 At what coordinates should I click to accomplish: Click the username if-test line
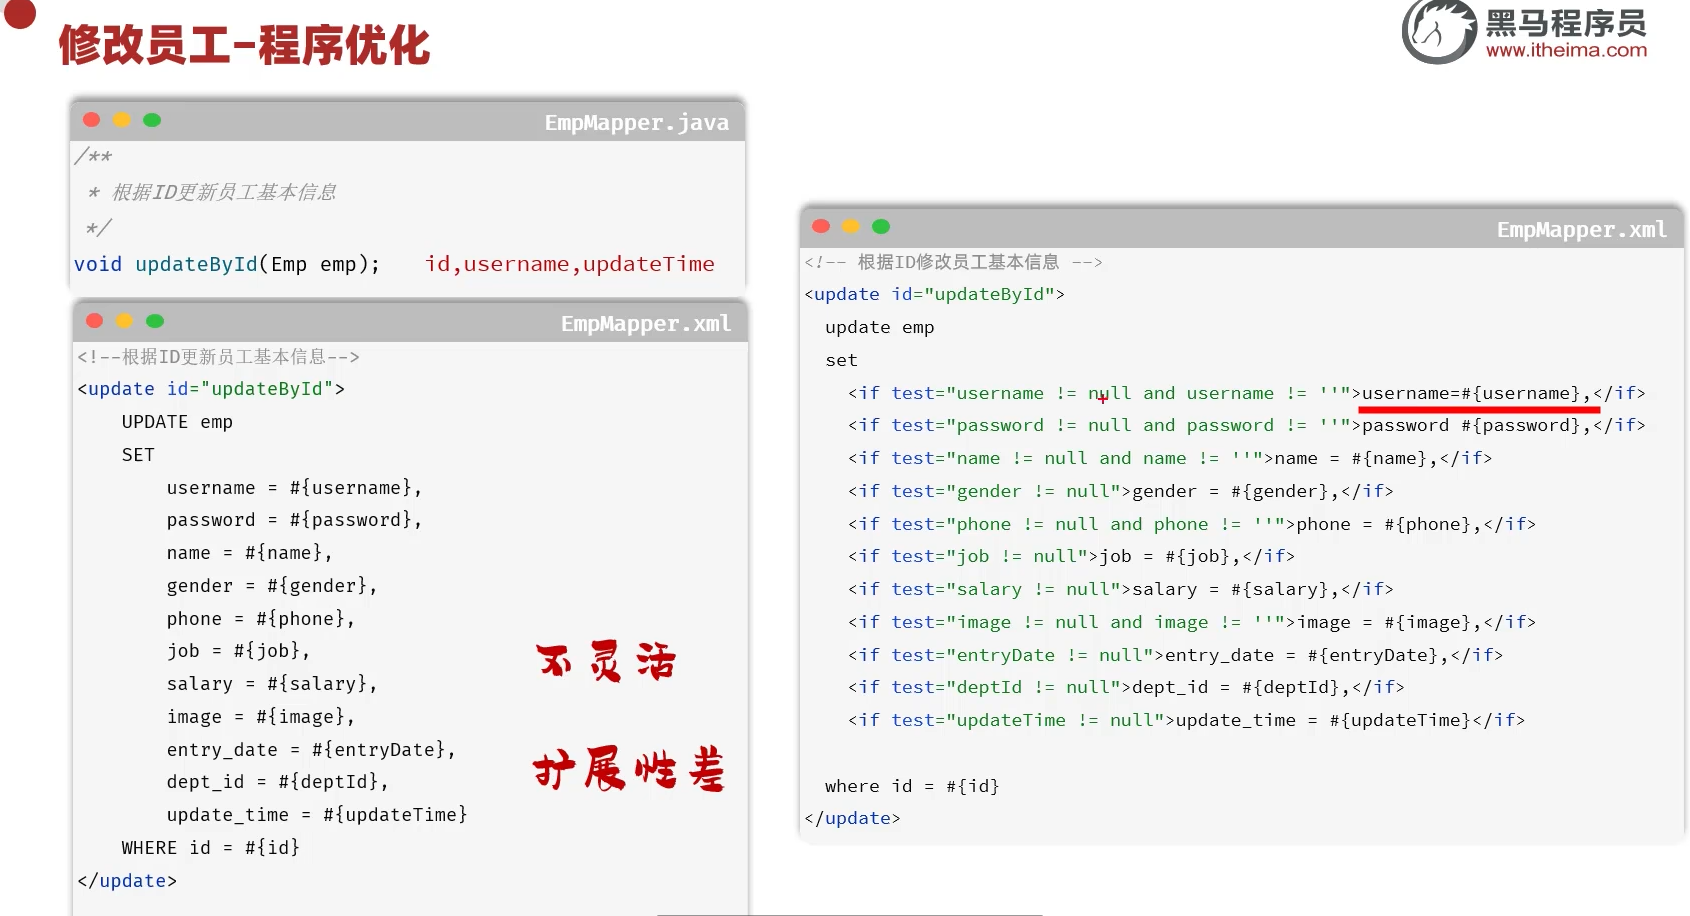[x=1246, y=393]
